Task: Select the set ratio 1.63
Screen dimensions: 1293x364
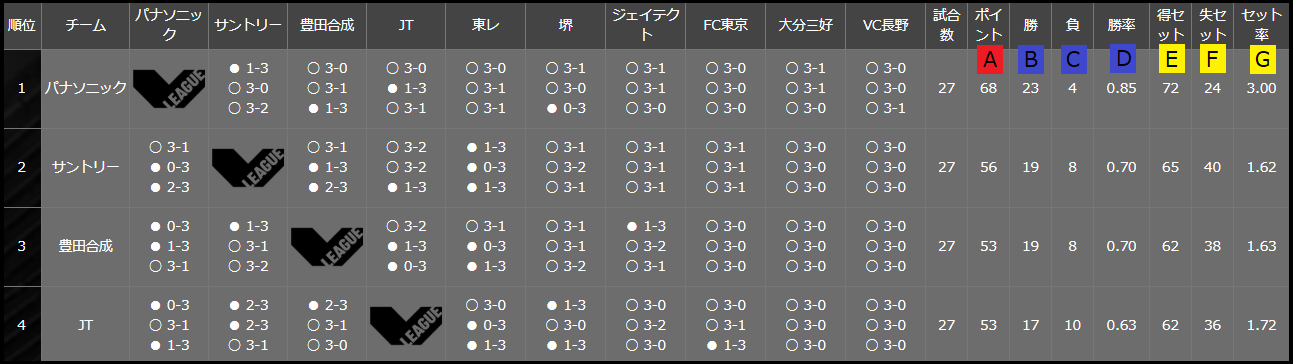Action: pyautogui.click(x=1262, y=246)
